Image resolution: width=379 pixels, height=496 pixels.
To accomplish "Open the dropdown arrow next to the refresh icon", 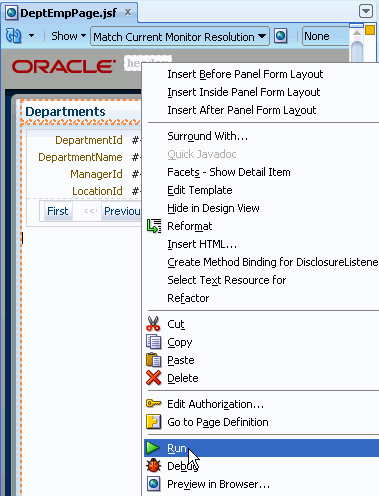I will 31,35.
